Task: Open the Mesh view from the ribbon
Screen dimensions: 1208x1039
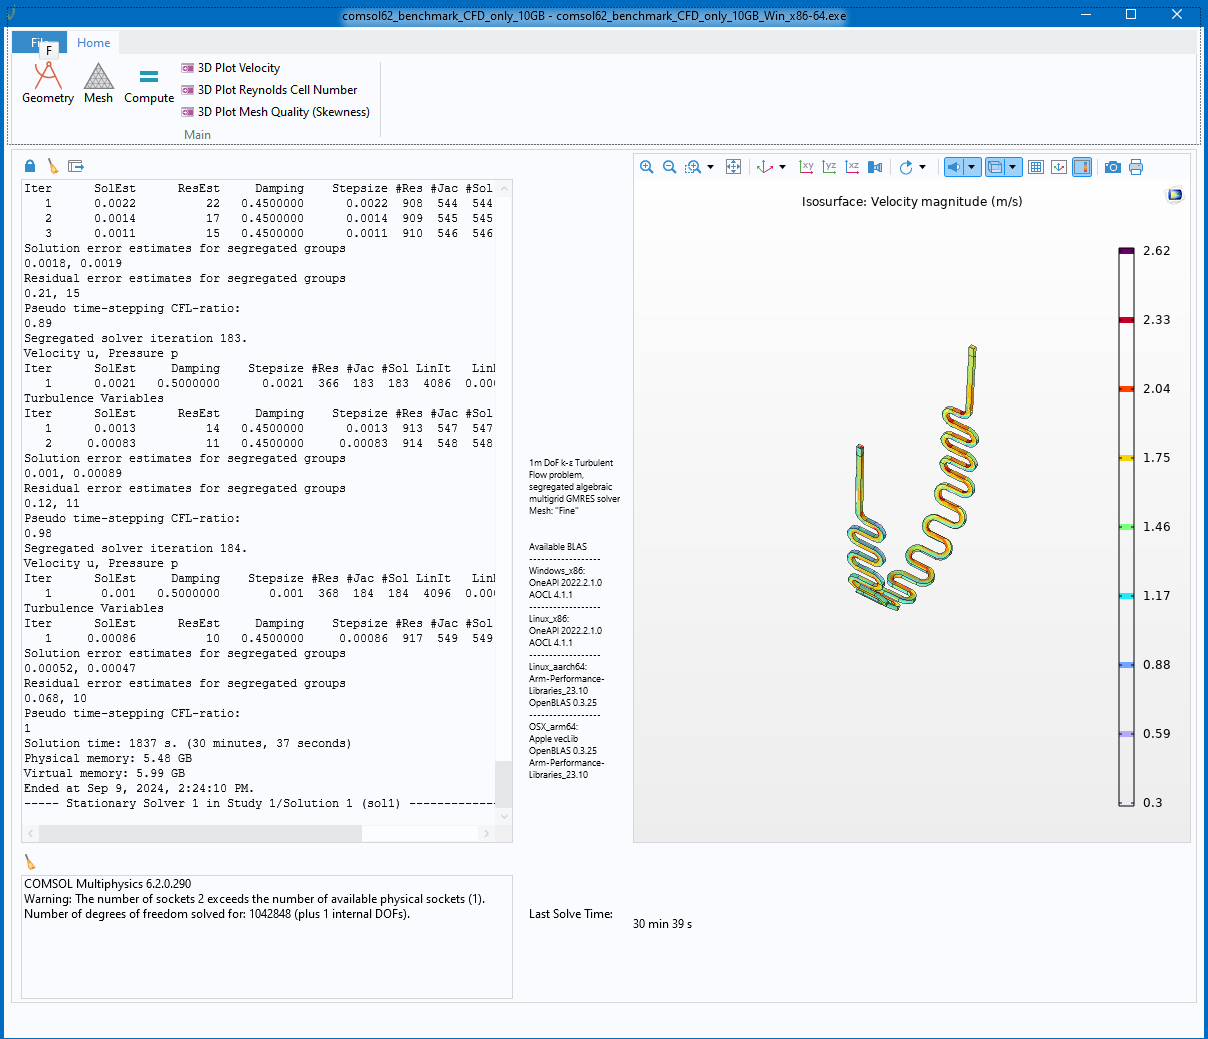Action: pyautogui.click(x=98, y=83)
